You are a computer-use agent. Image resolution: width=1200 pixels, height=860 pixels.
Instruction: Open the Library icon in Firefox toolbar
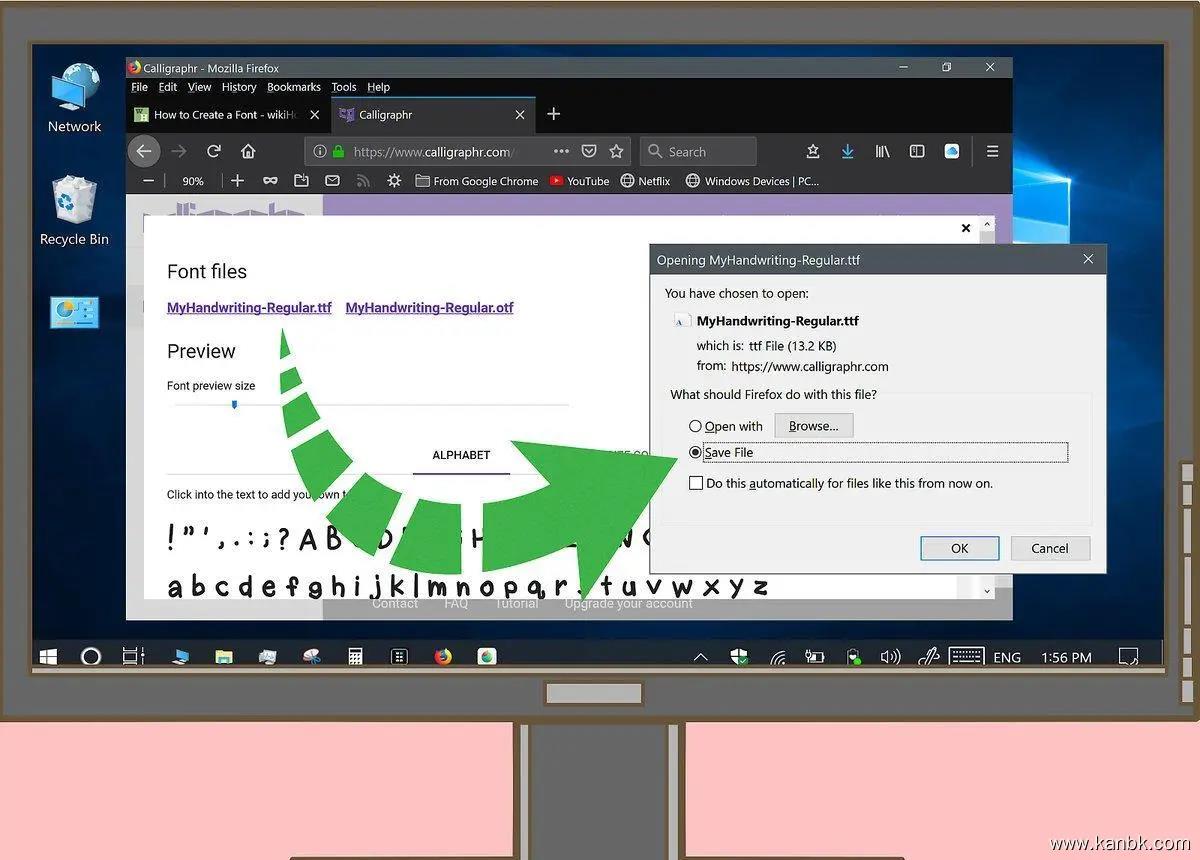(x=882, y=151)
